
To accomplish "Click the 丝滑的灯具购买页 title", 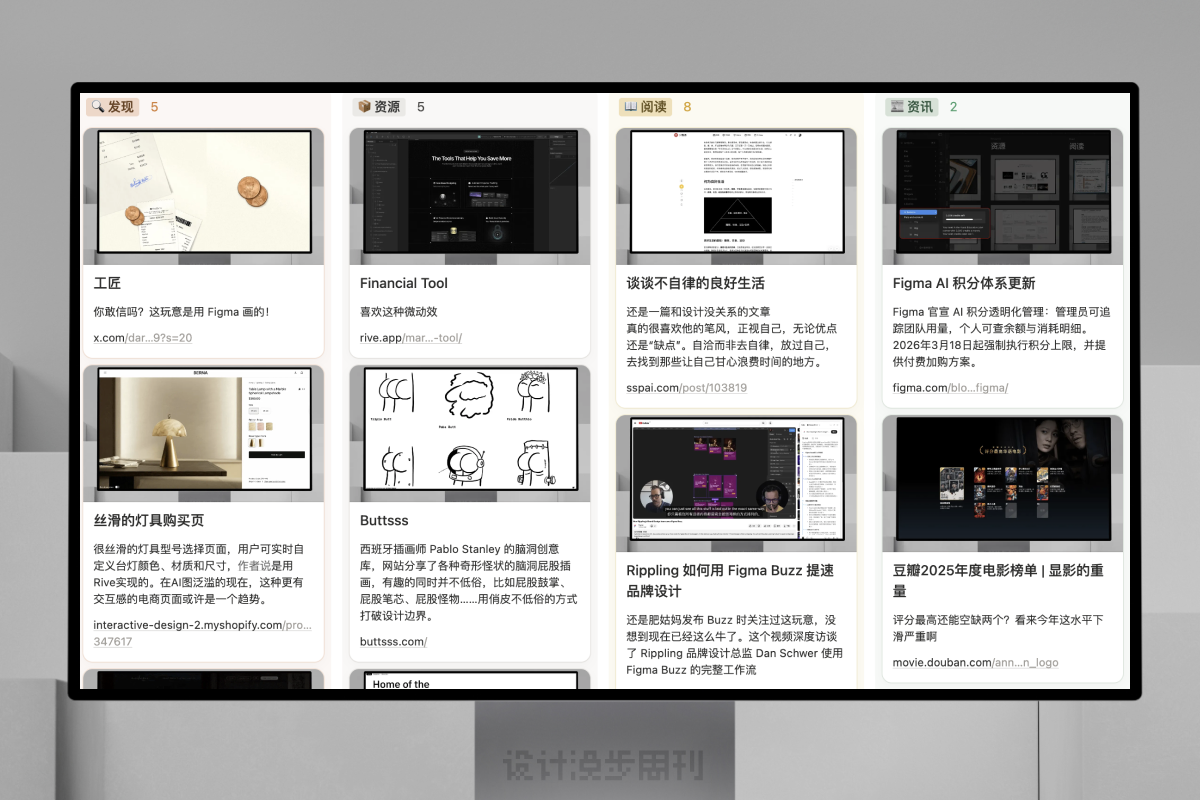I will pos(149,520).
